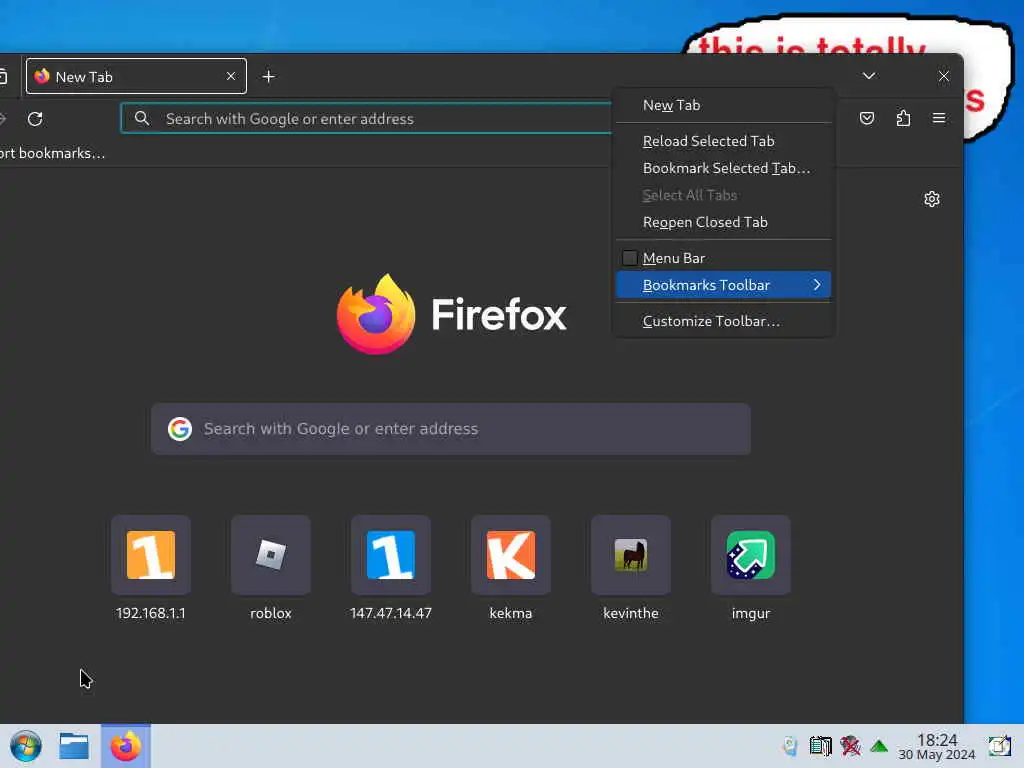Click the crossed-out red tray icon
The image size is (1024, 768).
pyautogui.click(x=850, y=746)
